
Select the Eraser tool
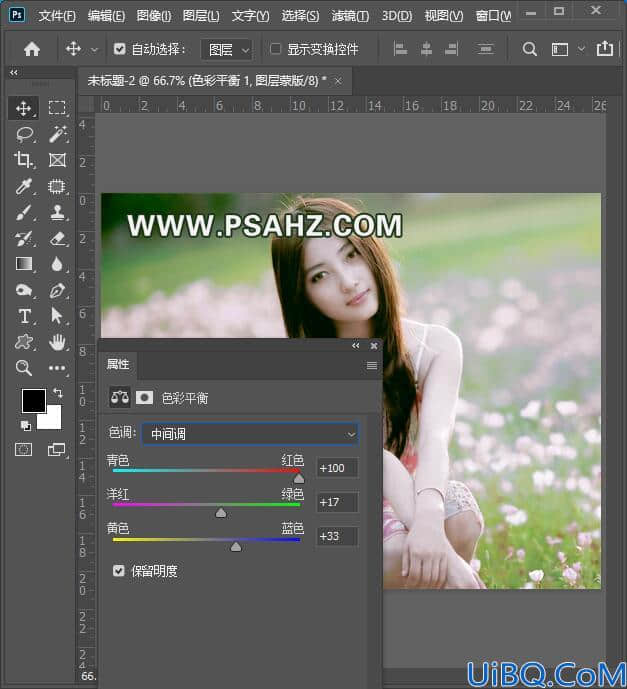tap(57, 239)
